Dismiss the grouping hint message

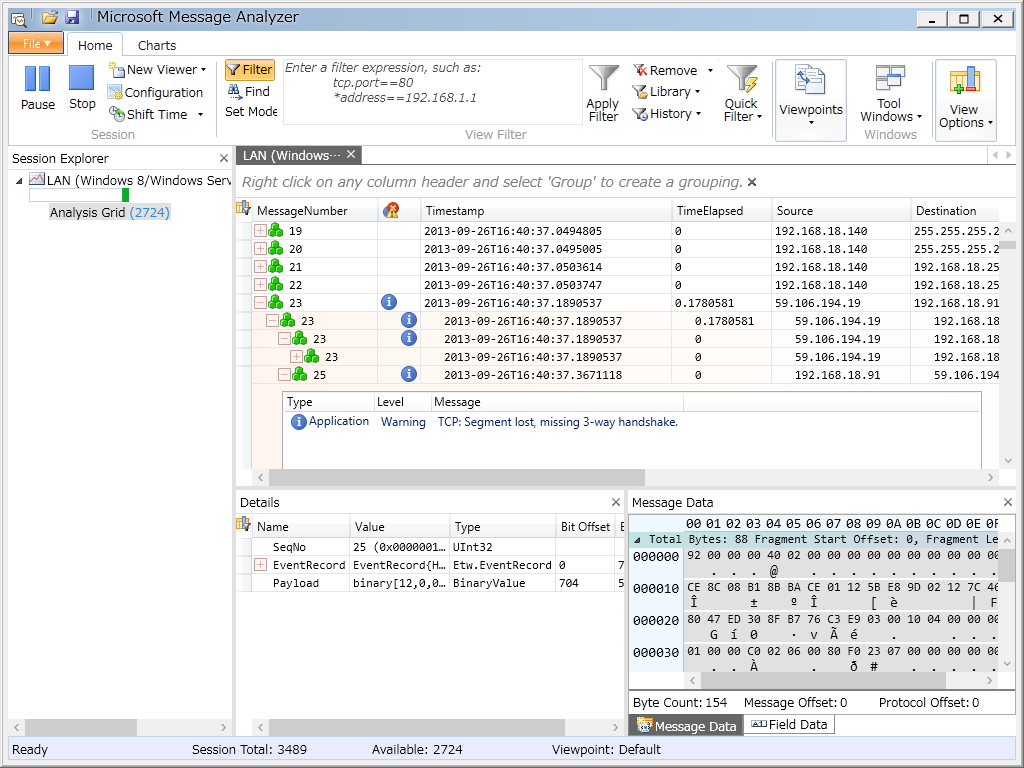click(752, 182)
